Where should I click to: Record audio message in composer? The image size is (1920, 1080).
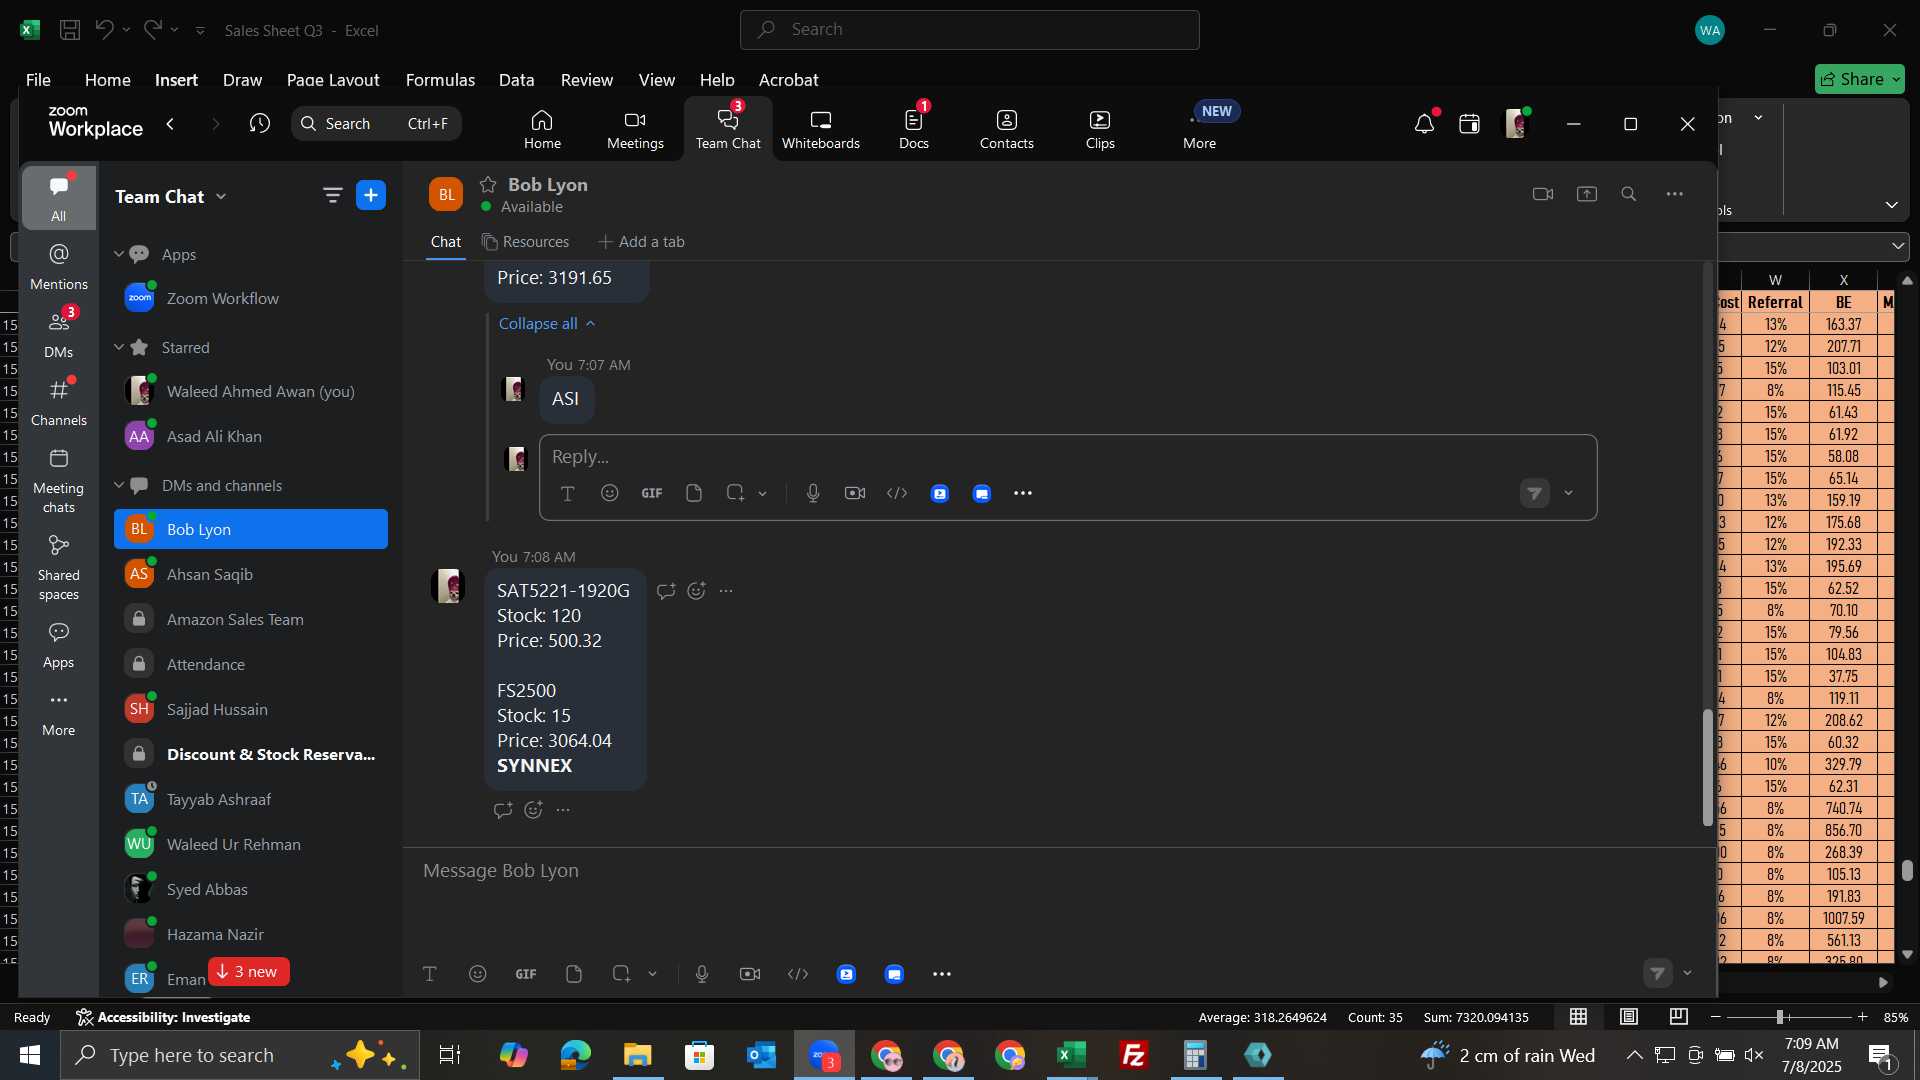(x=702, y=974)
